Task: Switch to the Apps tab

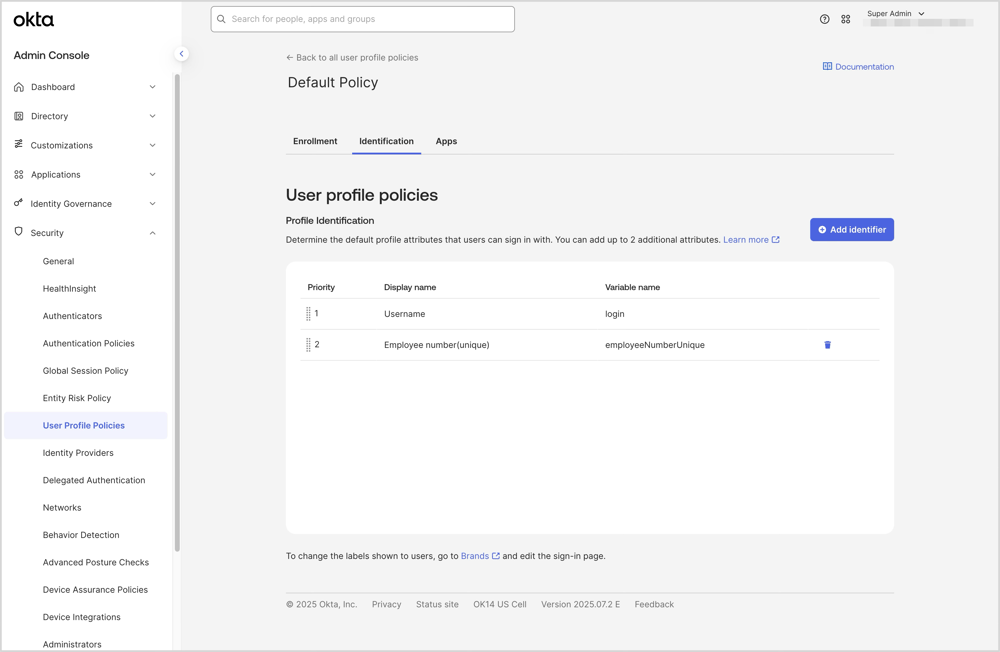Action: [446, 141]
